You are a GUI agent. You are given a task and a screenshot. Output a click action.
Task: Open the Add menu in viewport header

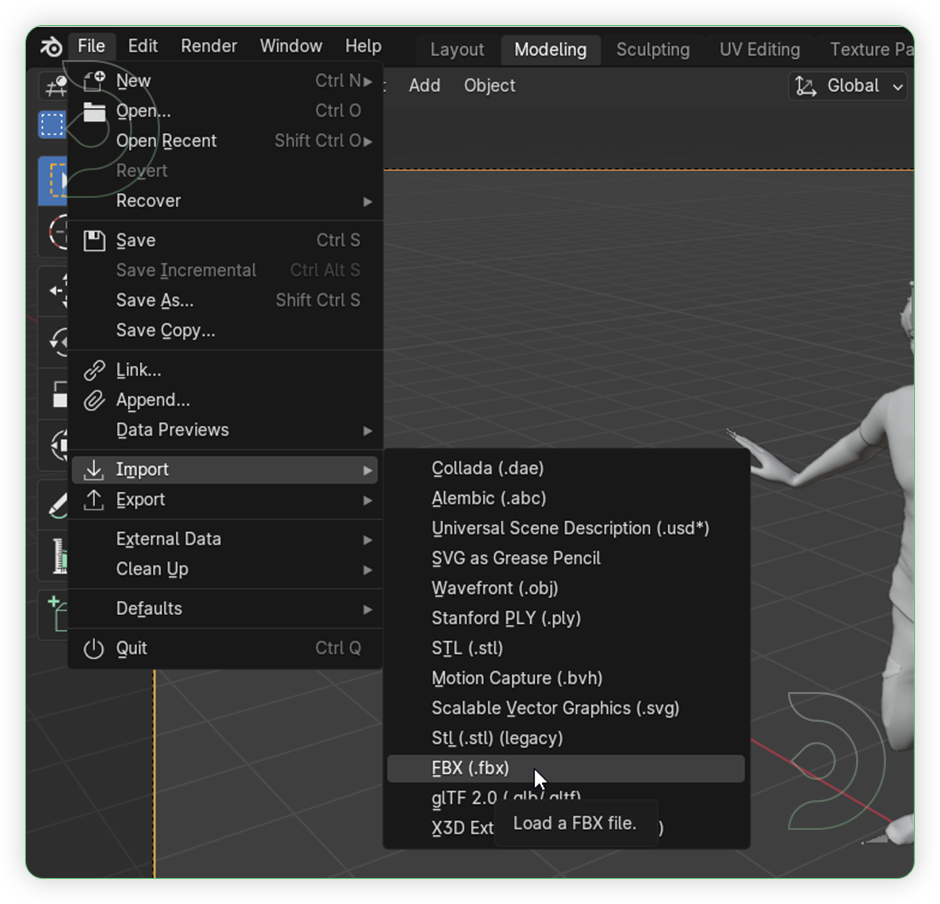coord(424,86)
